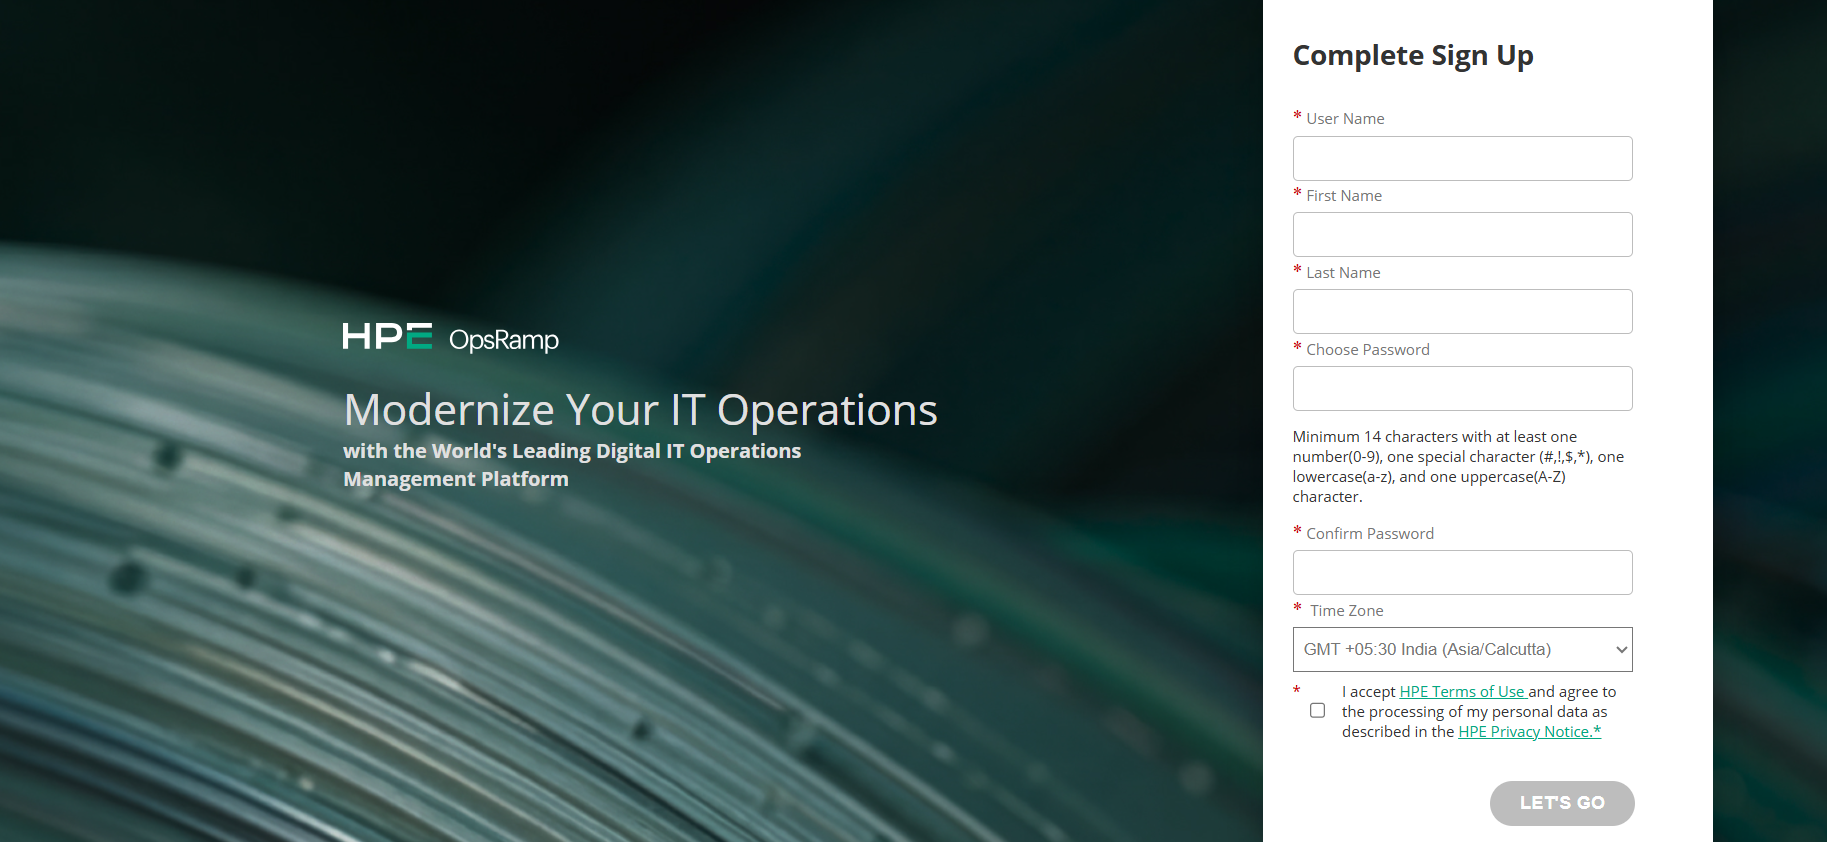Screen dimensions: 1827x842
Task: Select the Last Name text box
Action: [1462, 311]
